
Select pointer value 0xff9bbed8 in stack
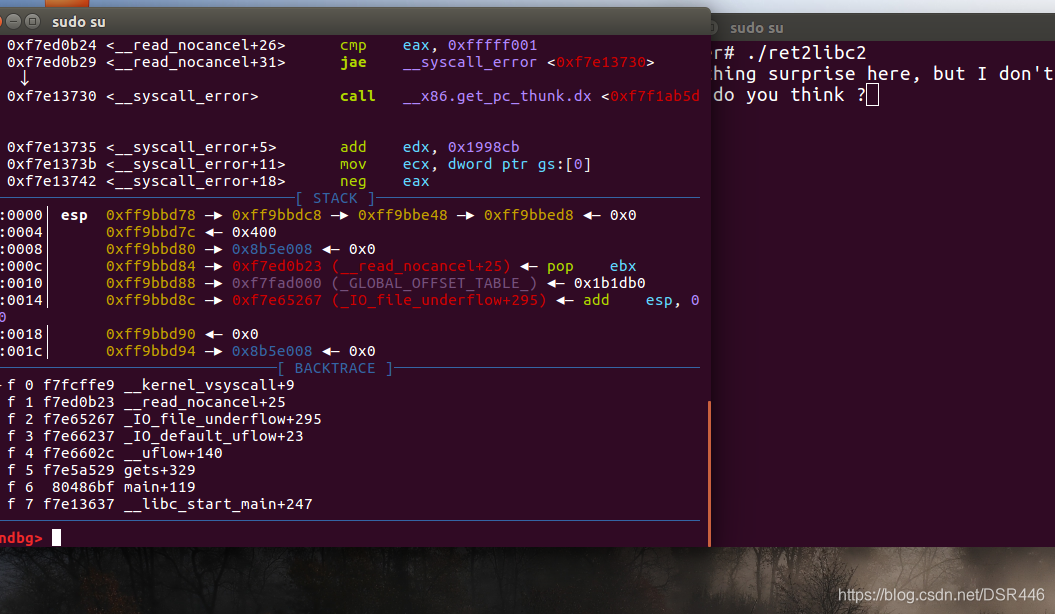[529, 215]
